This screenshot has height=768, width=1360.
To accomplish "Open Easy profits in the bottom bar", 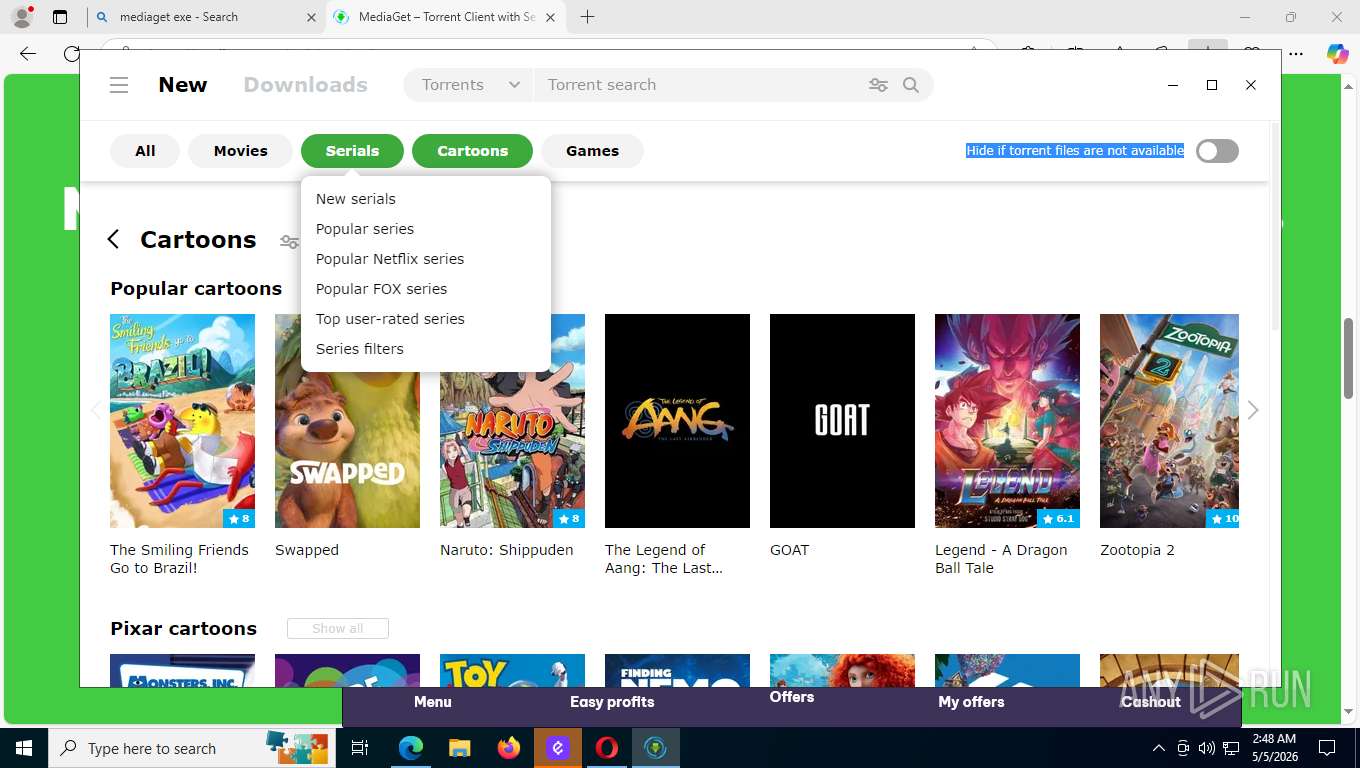I will tap(612, 702).
